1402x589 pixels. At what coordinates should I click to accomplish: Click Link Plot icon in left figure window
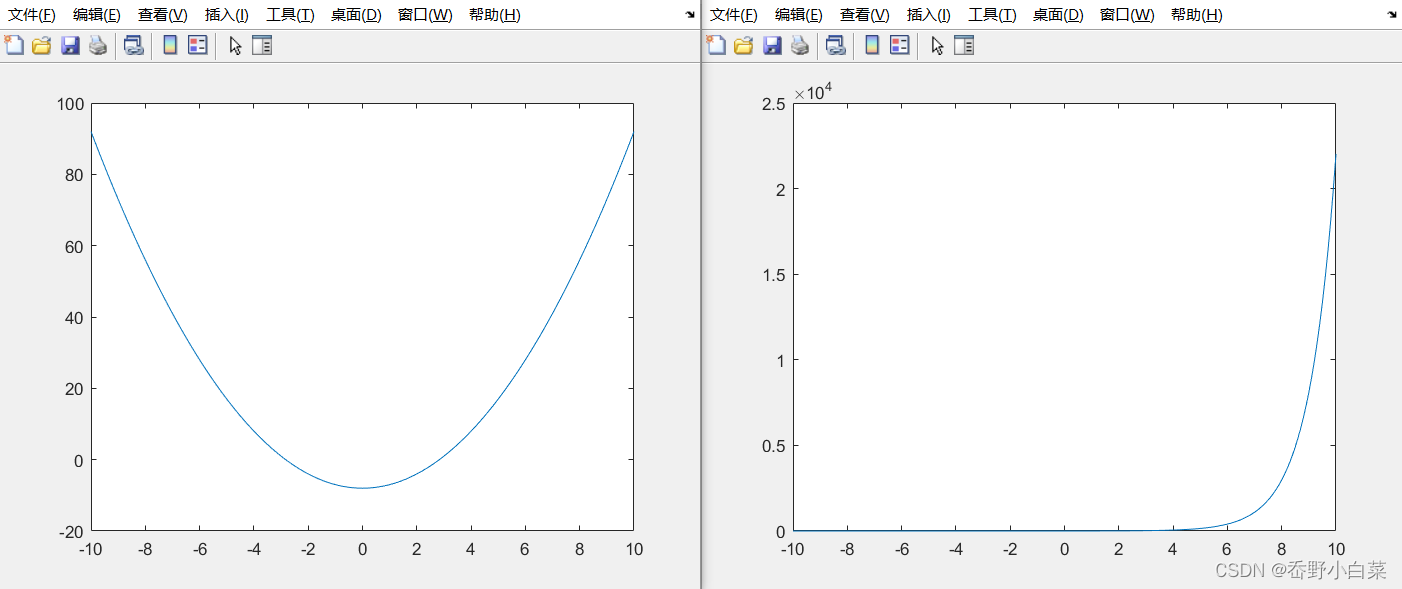point(134,45)
